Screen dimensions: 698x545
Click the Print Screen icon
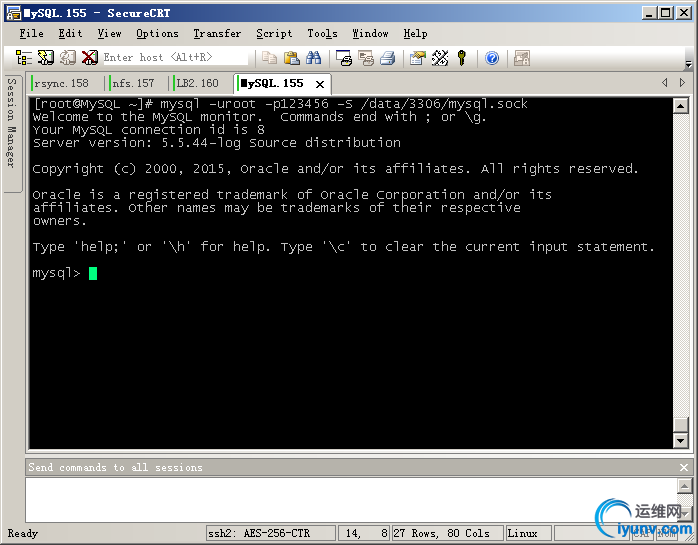click(x=344, y=58)
